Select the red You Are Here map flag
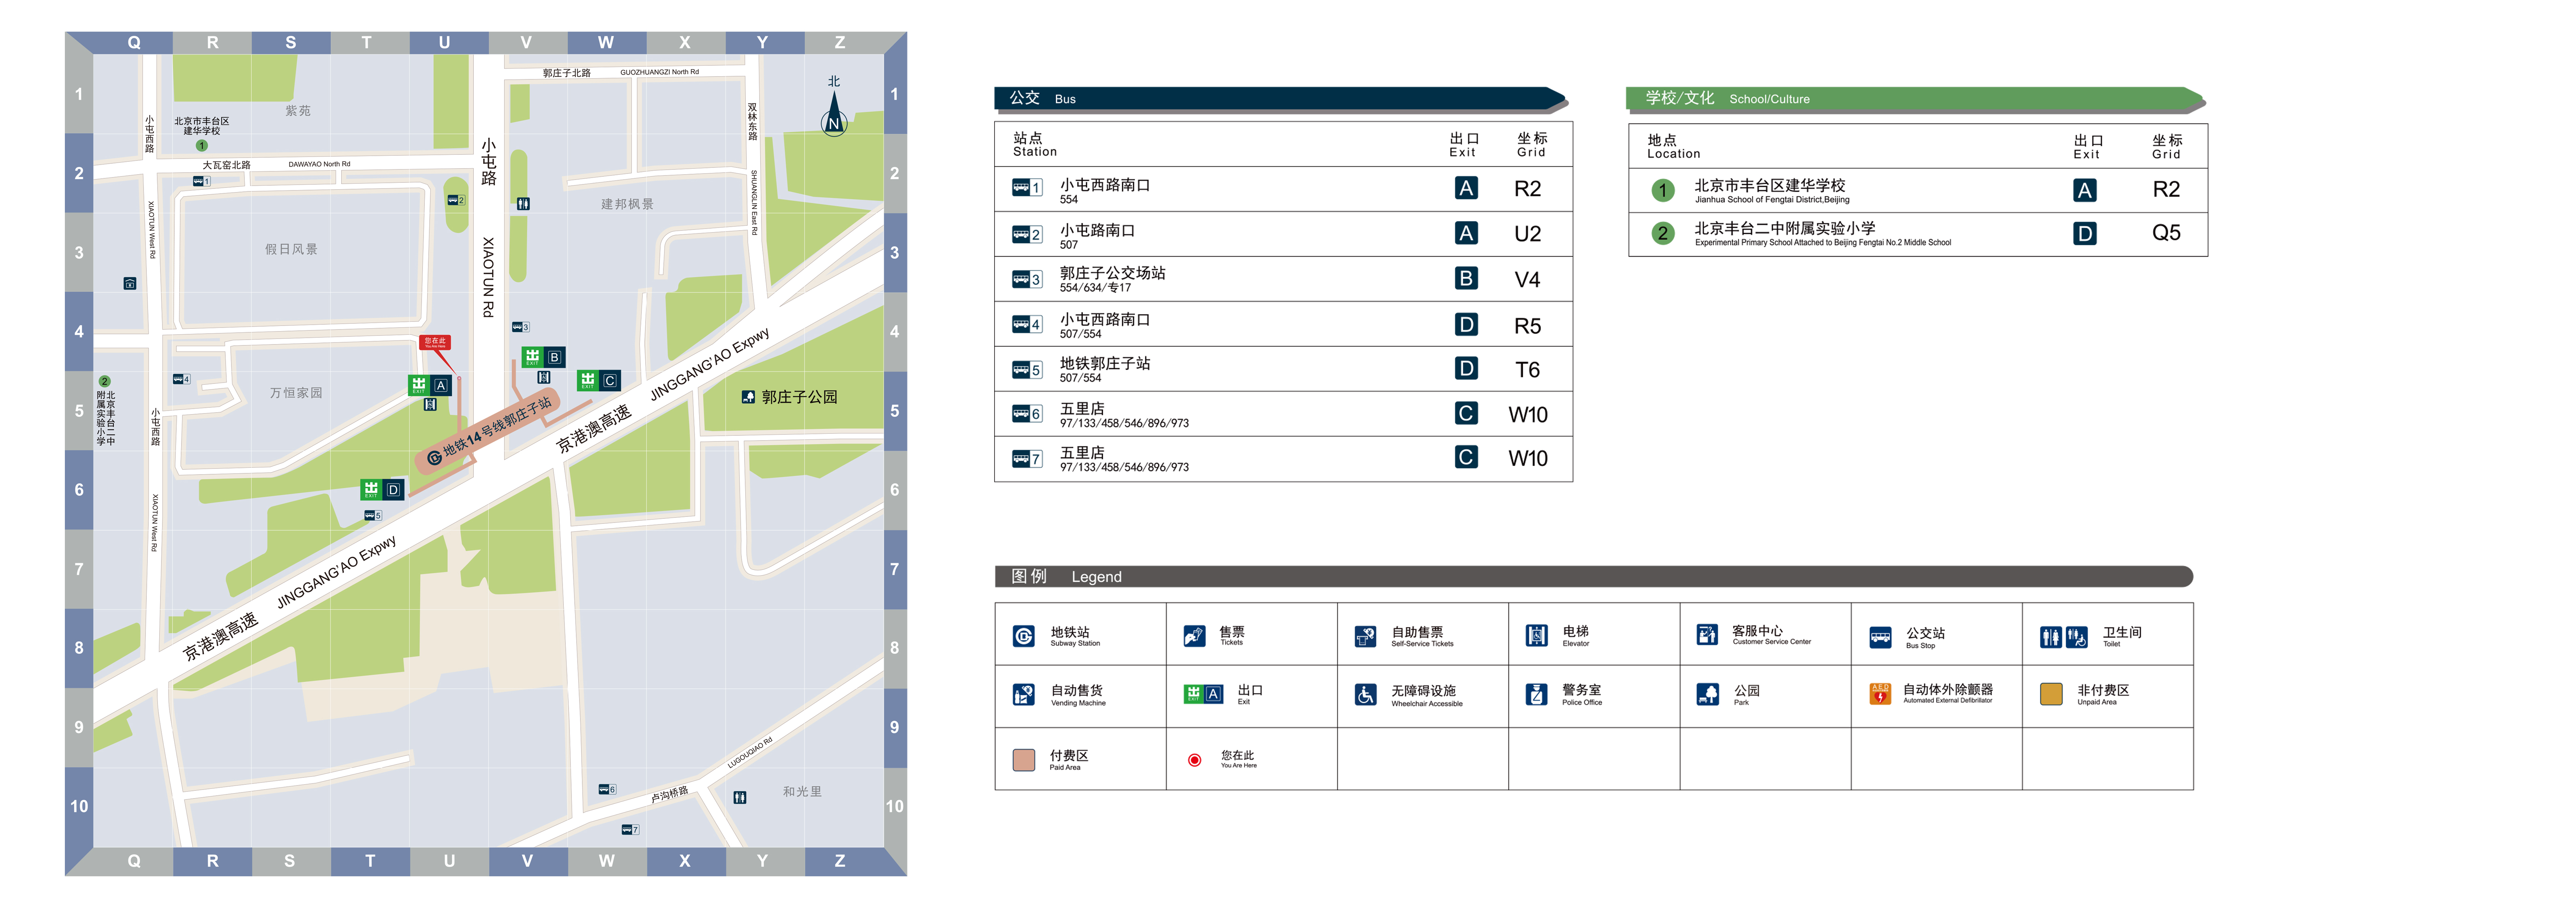2576x912 pixels. (x=435, y=342)
